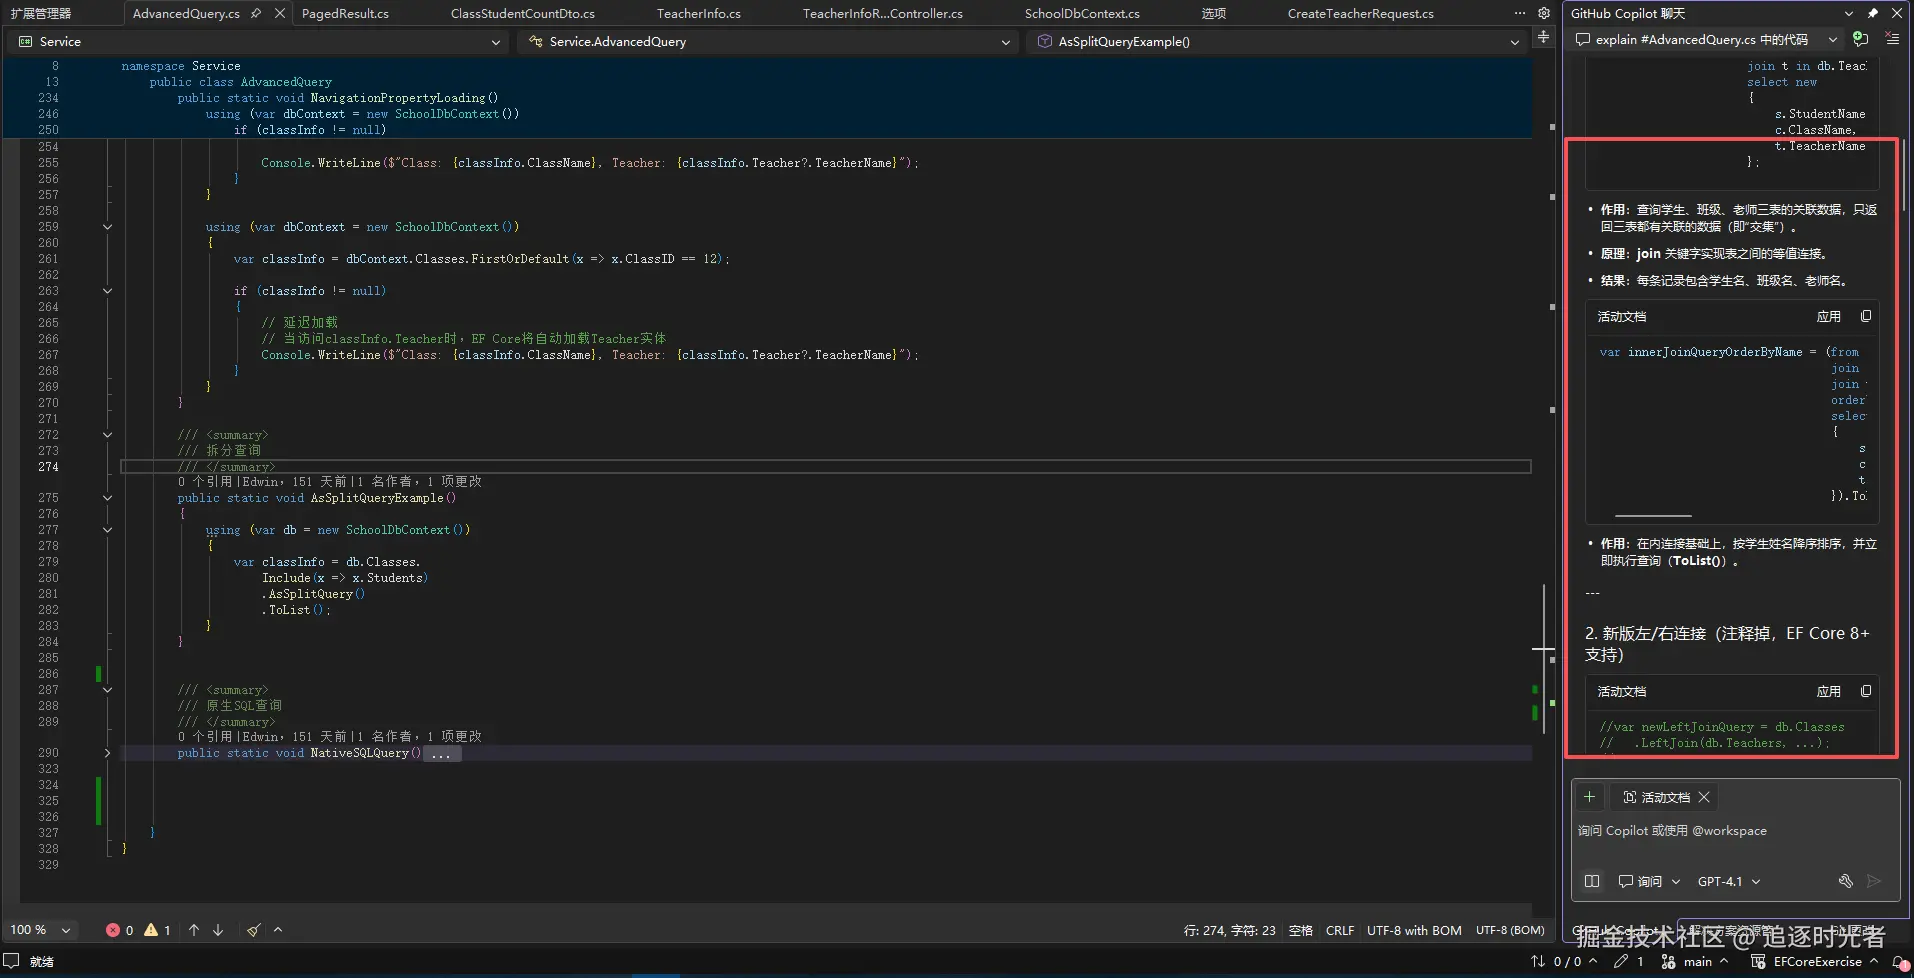Click 应用 button on innerJoinQueryOrderByName snippet

[1828, 316]
